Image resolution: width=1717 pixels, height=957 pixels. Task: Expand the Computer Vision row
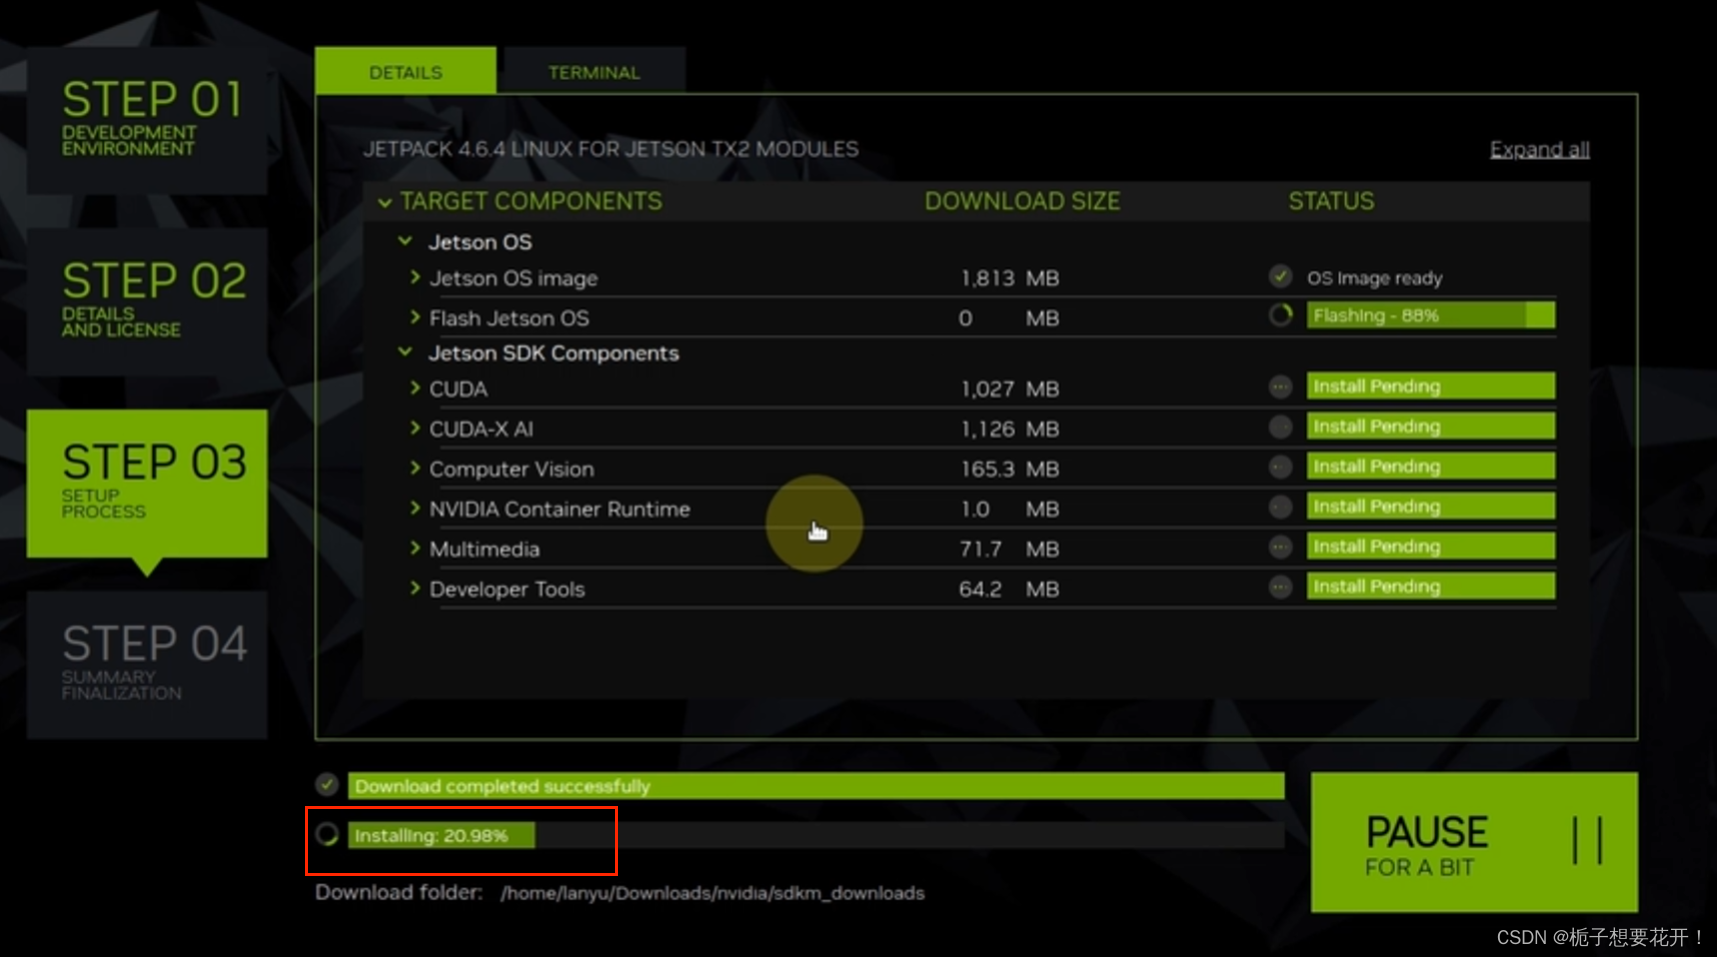[x=415, y=468]
